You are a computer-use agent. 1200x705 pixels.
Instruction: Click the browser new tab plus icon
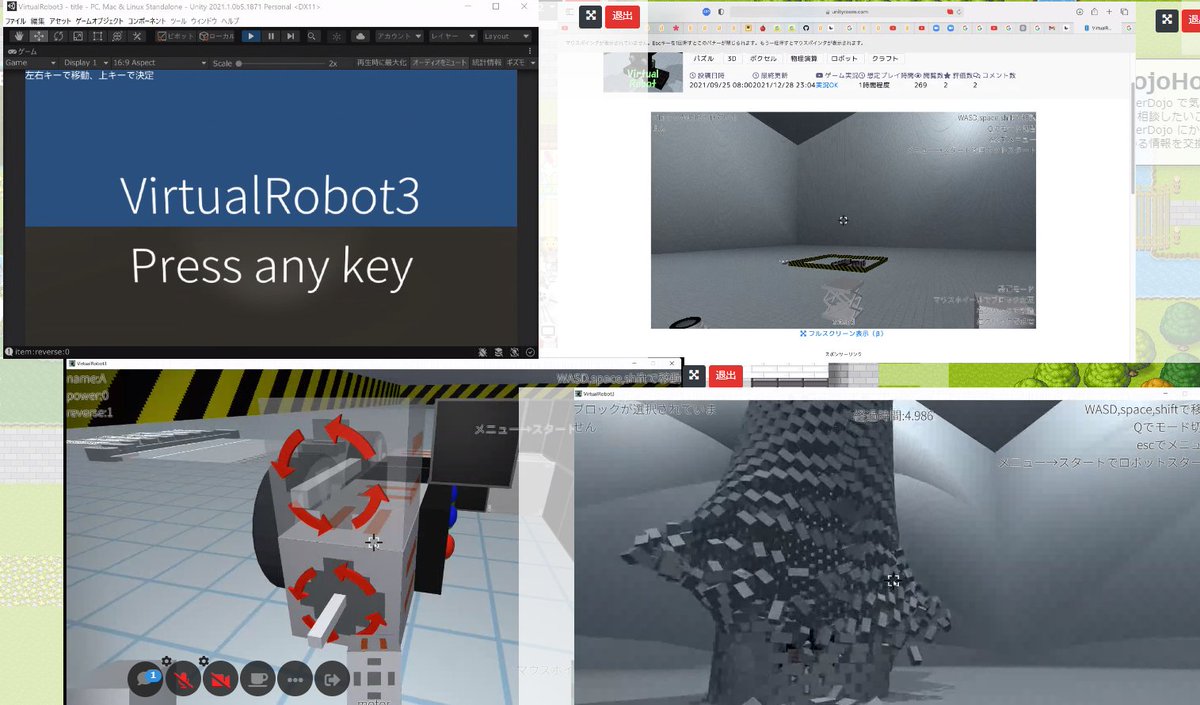1107,10
